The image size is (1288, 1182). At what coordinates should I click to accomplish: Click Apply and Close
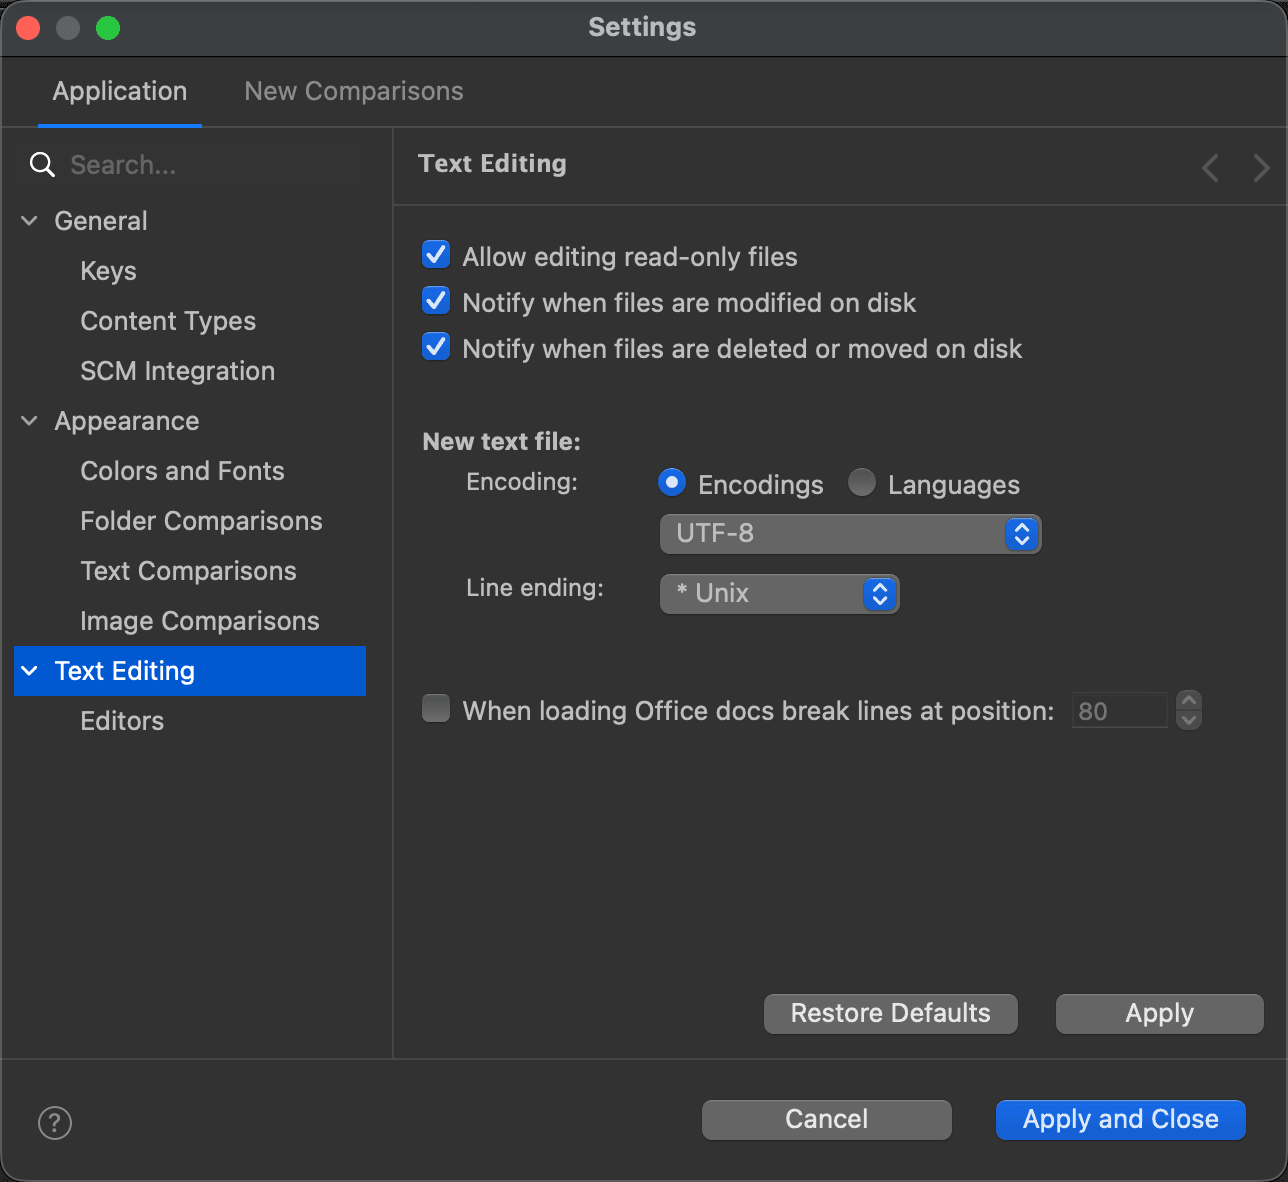(x=1121, y=1120)
